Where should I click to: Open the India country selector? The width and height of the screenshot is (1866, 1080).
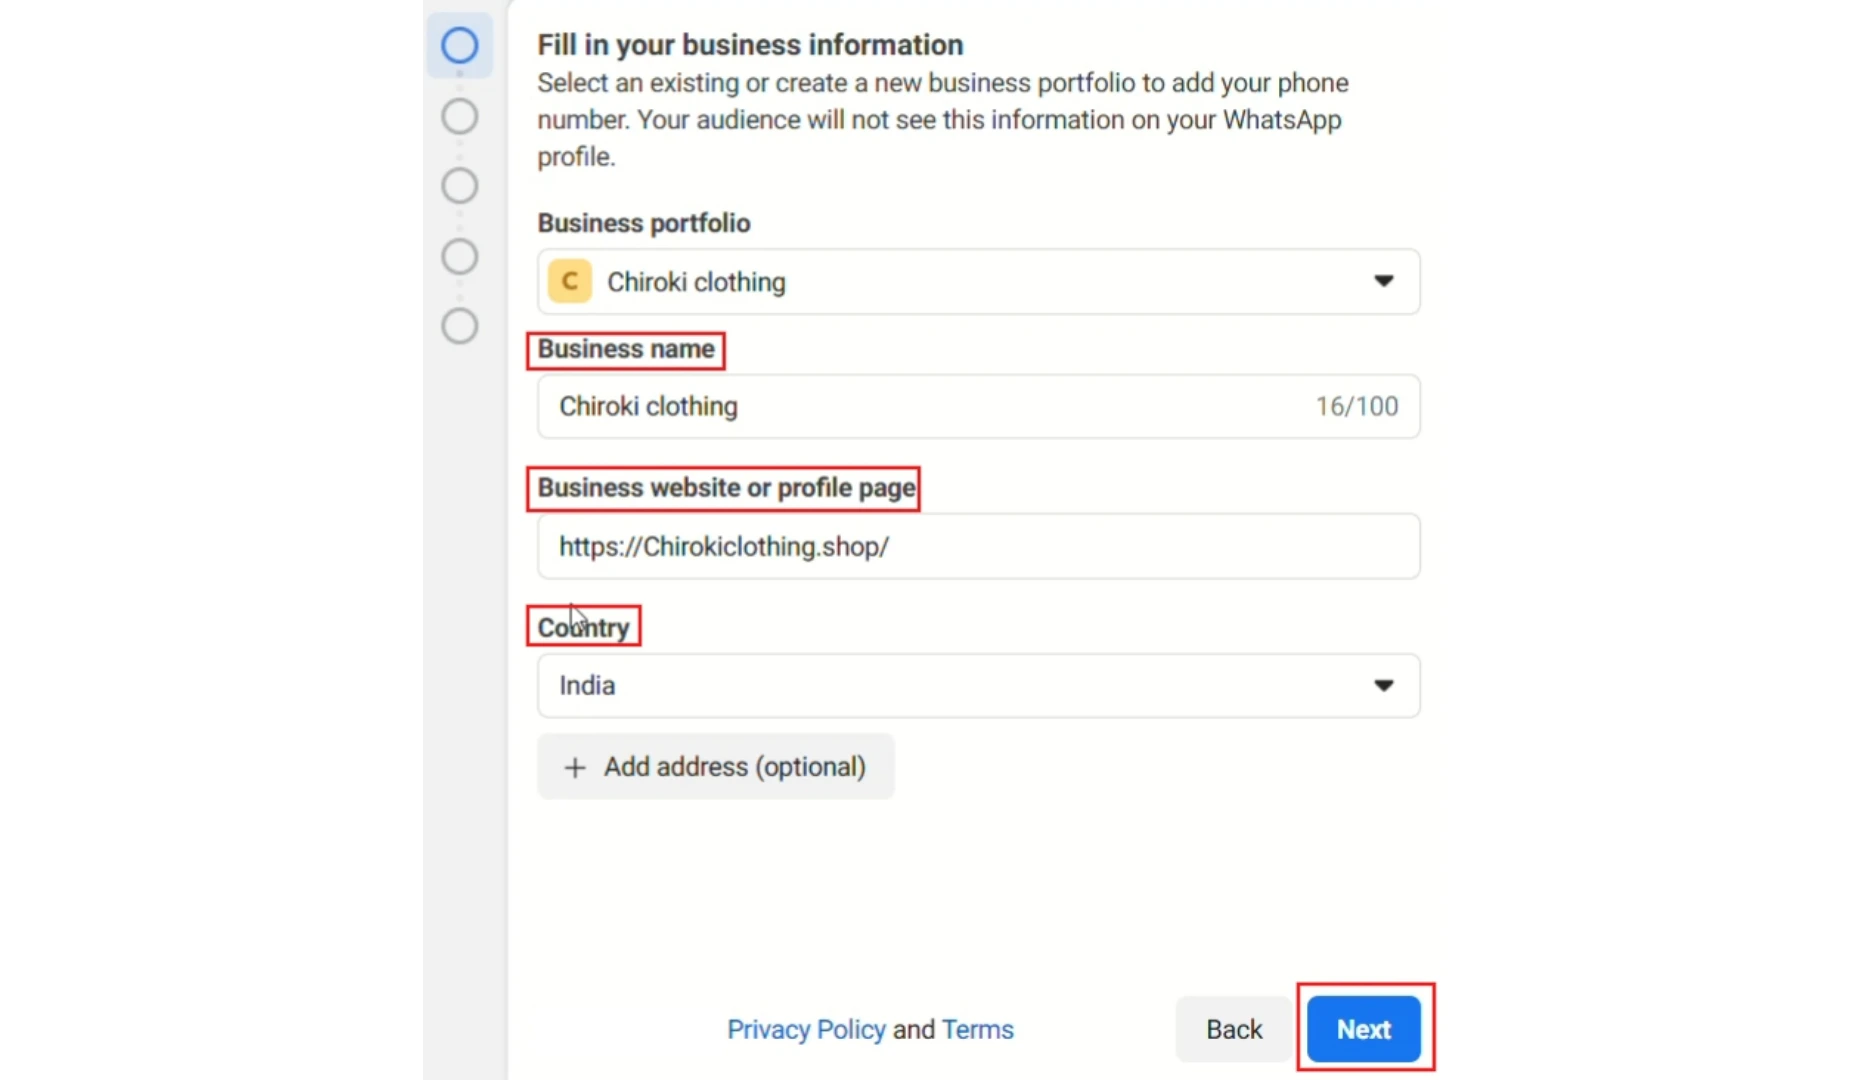coord(979,686)
